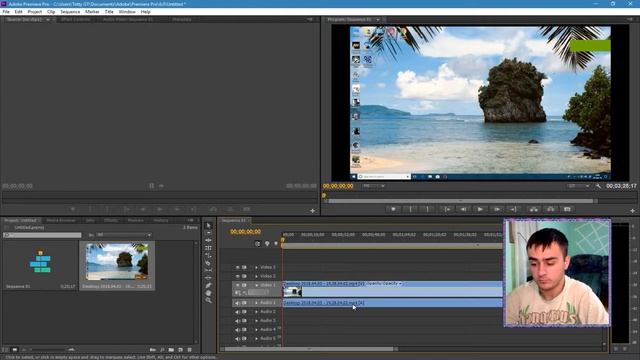Select the Slip tool
This screenshot has height=360, width=640.
click(x=208, y=270)
